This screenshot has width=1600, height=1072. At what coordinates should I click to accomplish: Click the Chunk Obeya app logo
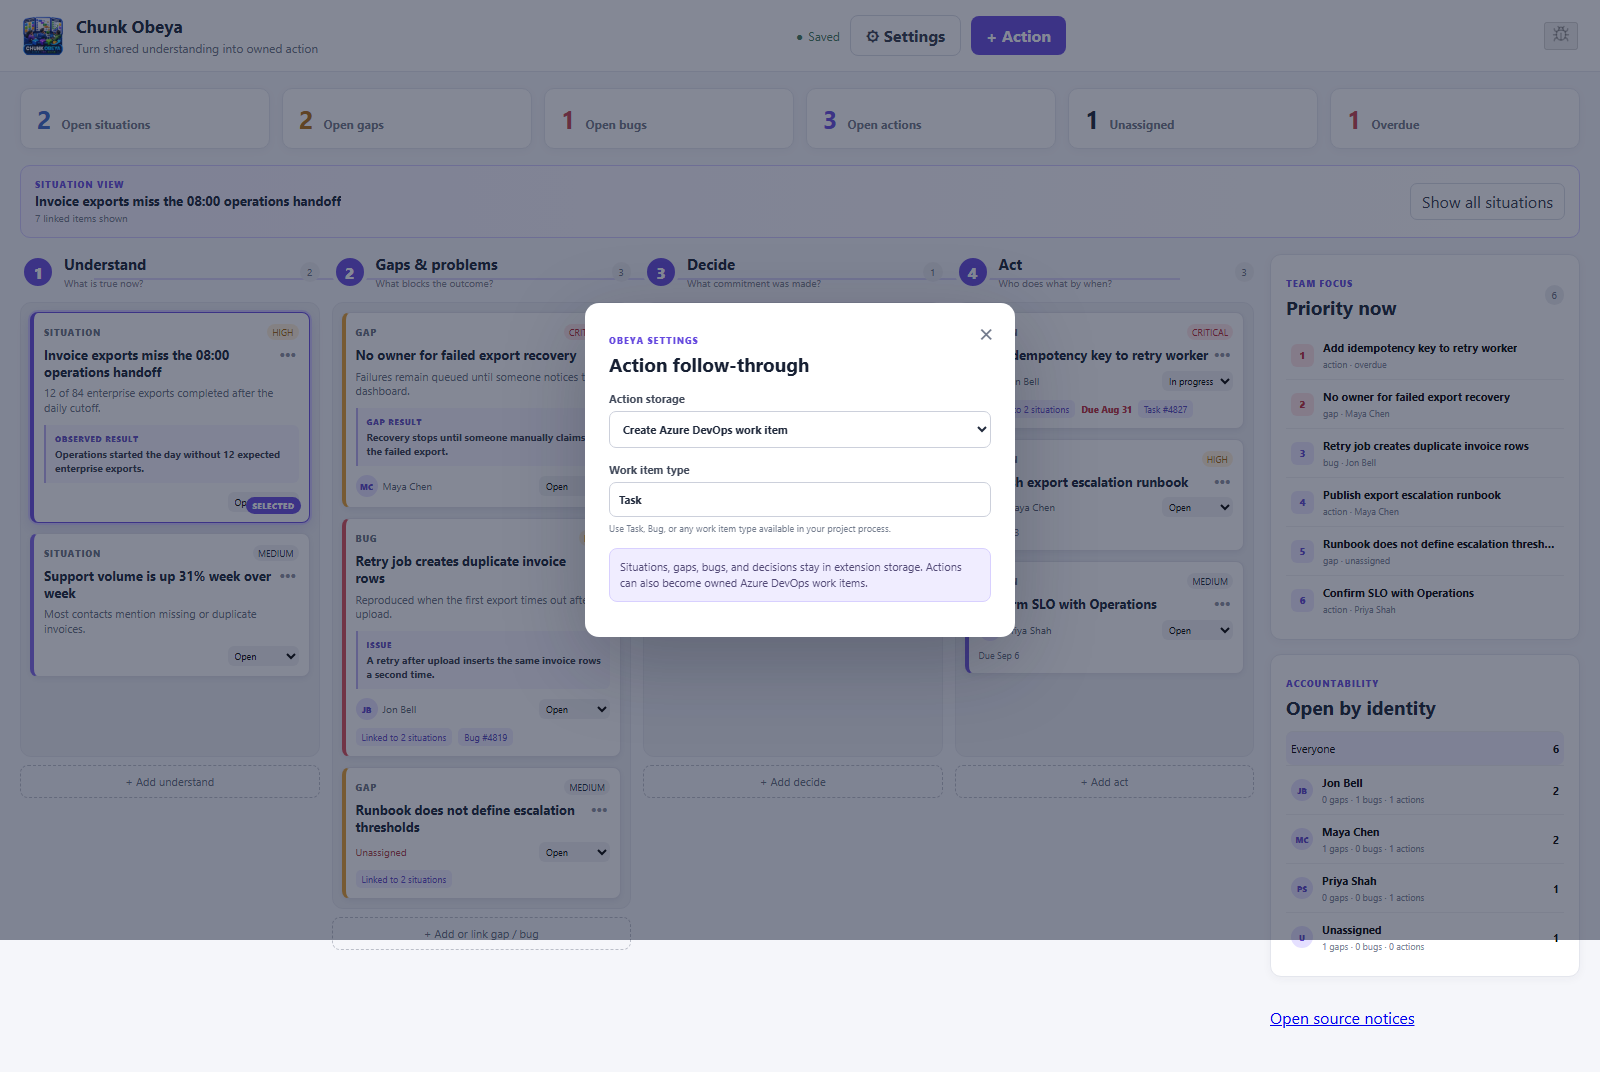[43, 36]
